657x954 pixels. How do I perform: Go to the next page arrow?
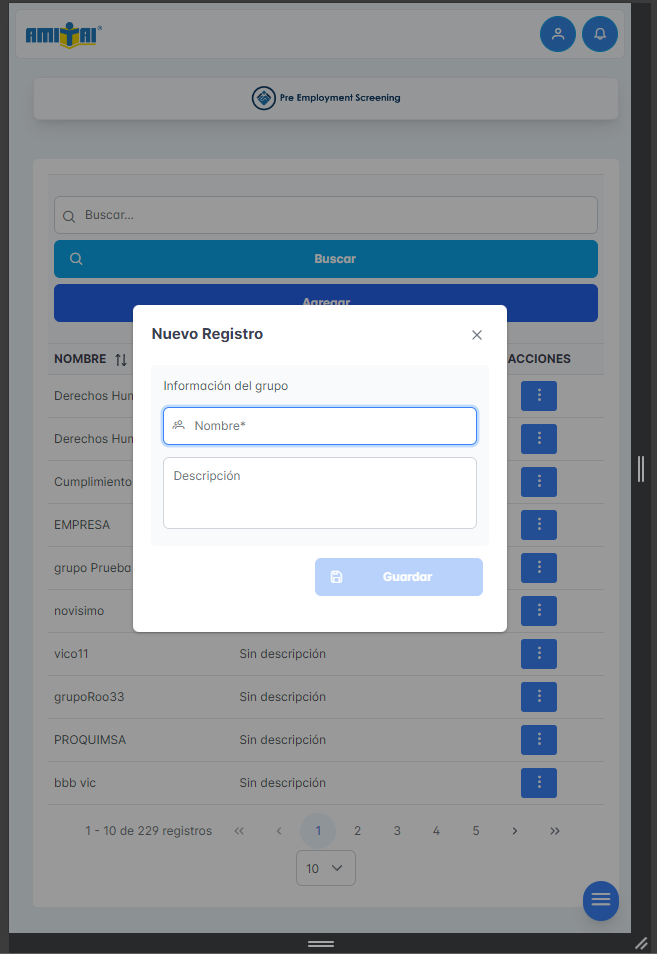(x=515, y=831)
